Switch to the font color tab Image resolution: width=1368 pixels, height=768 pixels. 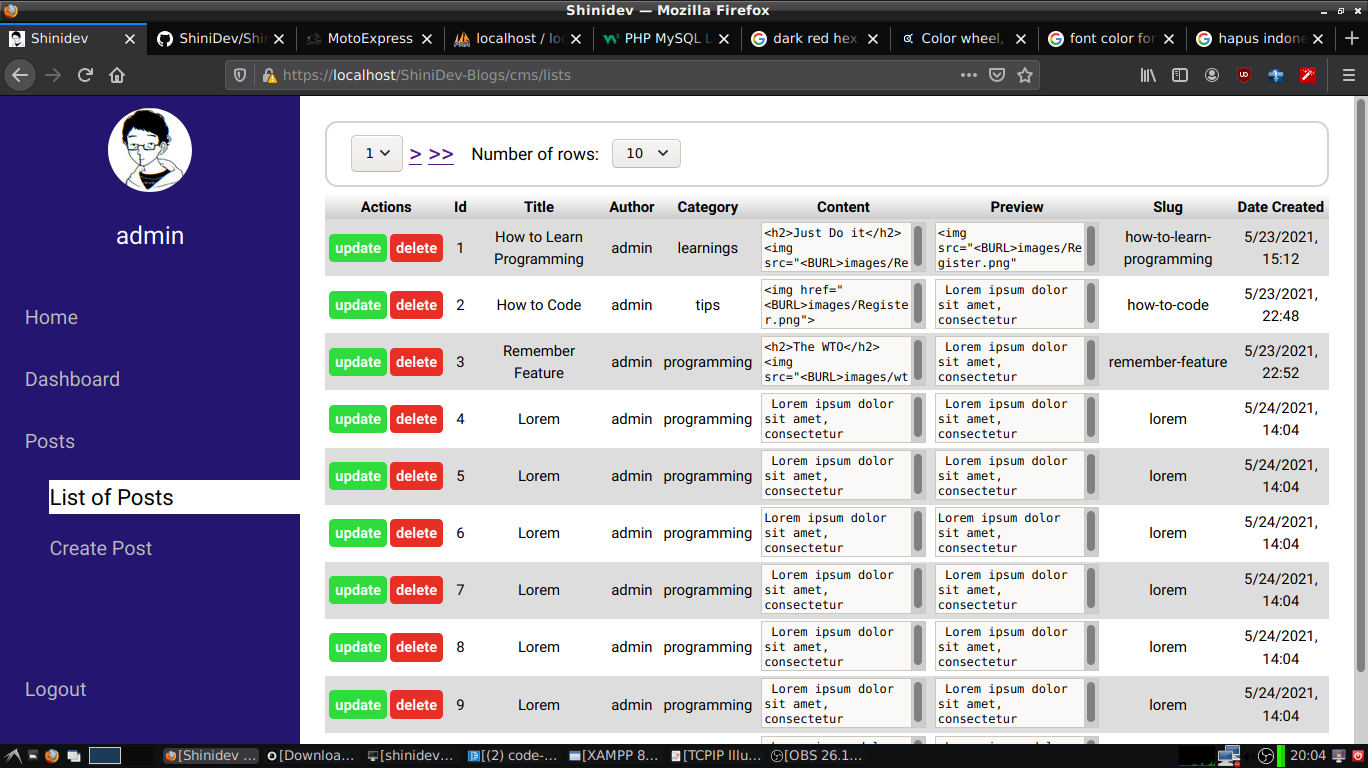1113,39
